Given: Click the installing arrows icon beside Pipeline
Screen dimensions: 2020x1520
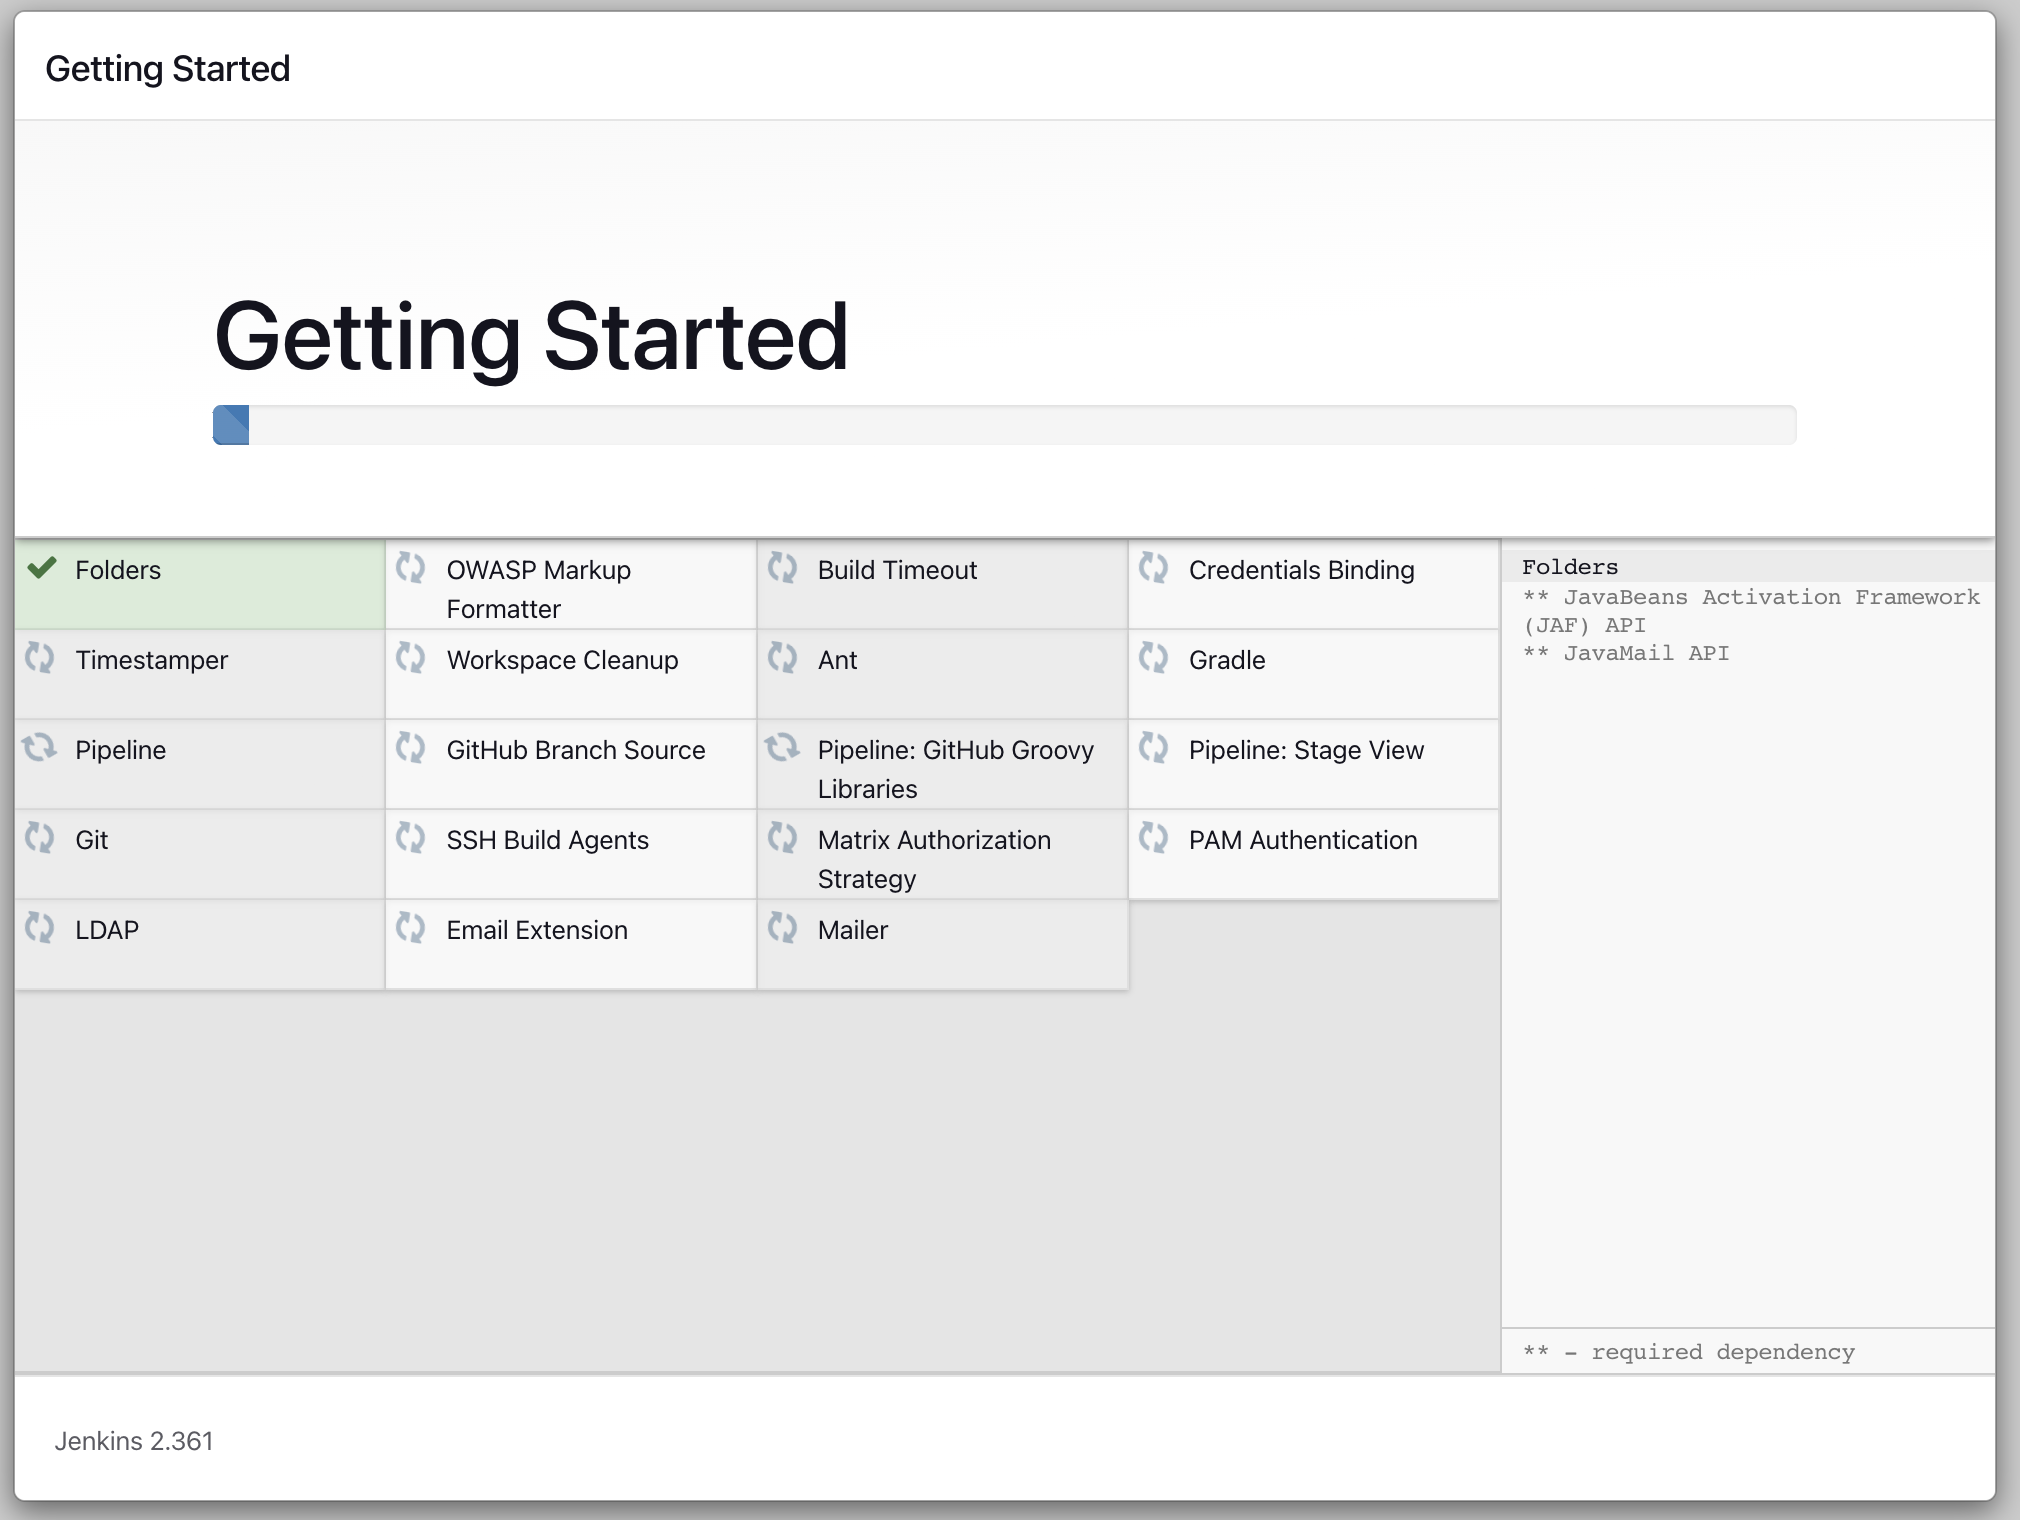Looking at the screenshot, I should click(40, 748).
